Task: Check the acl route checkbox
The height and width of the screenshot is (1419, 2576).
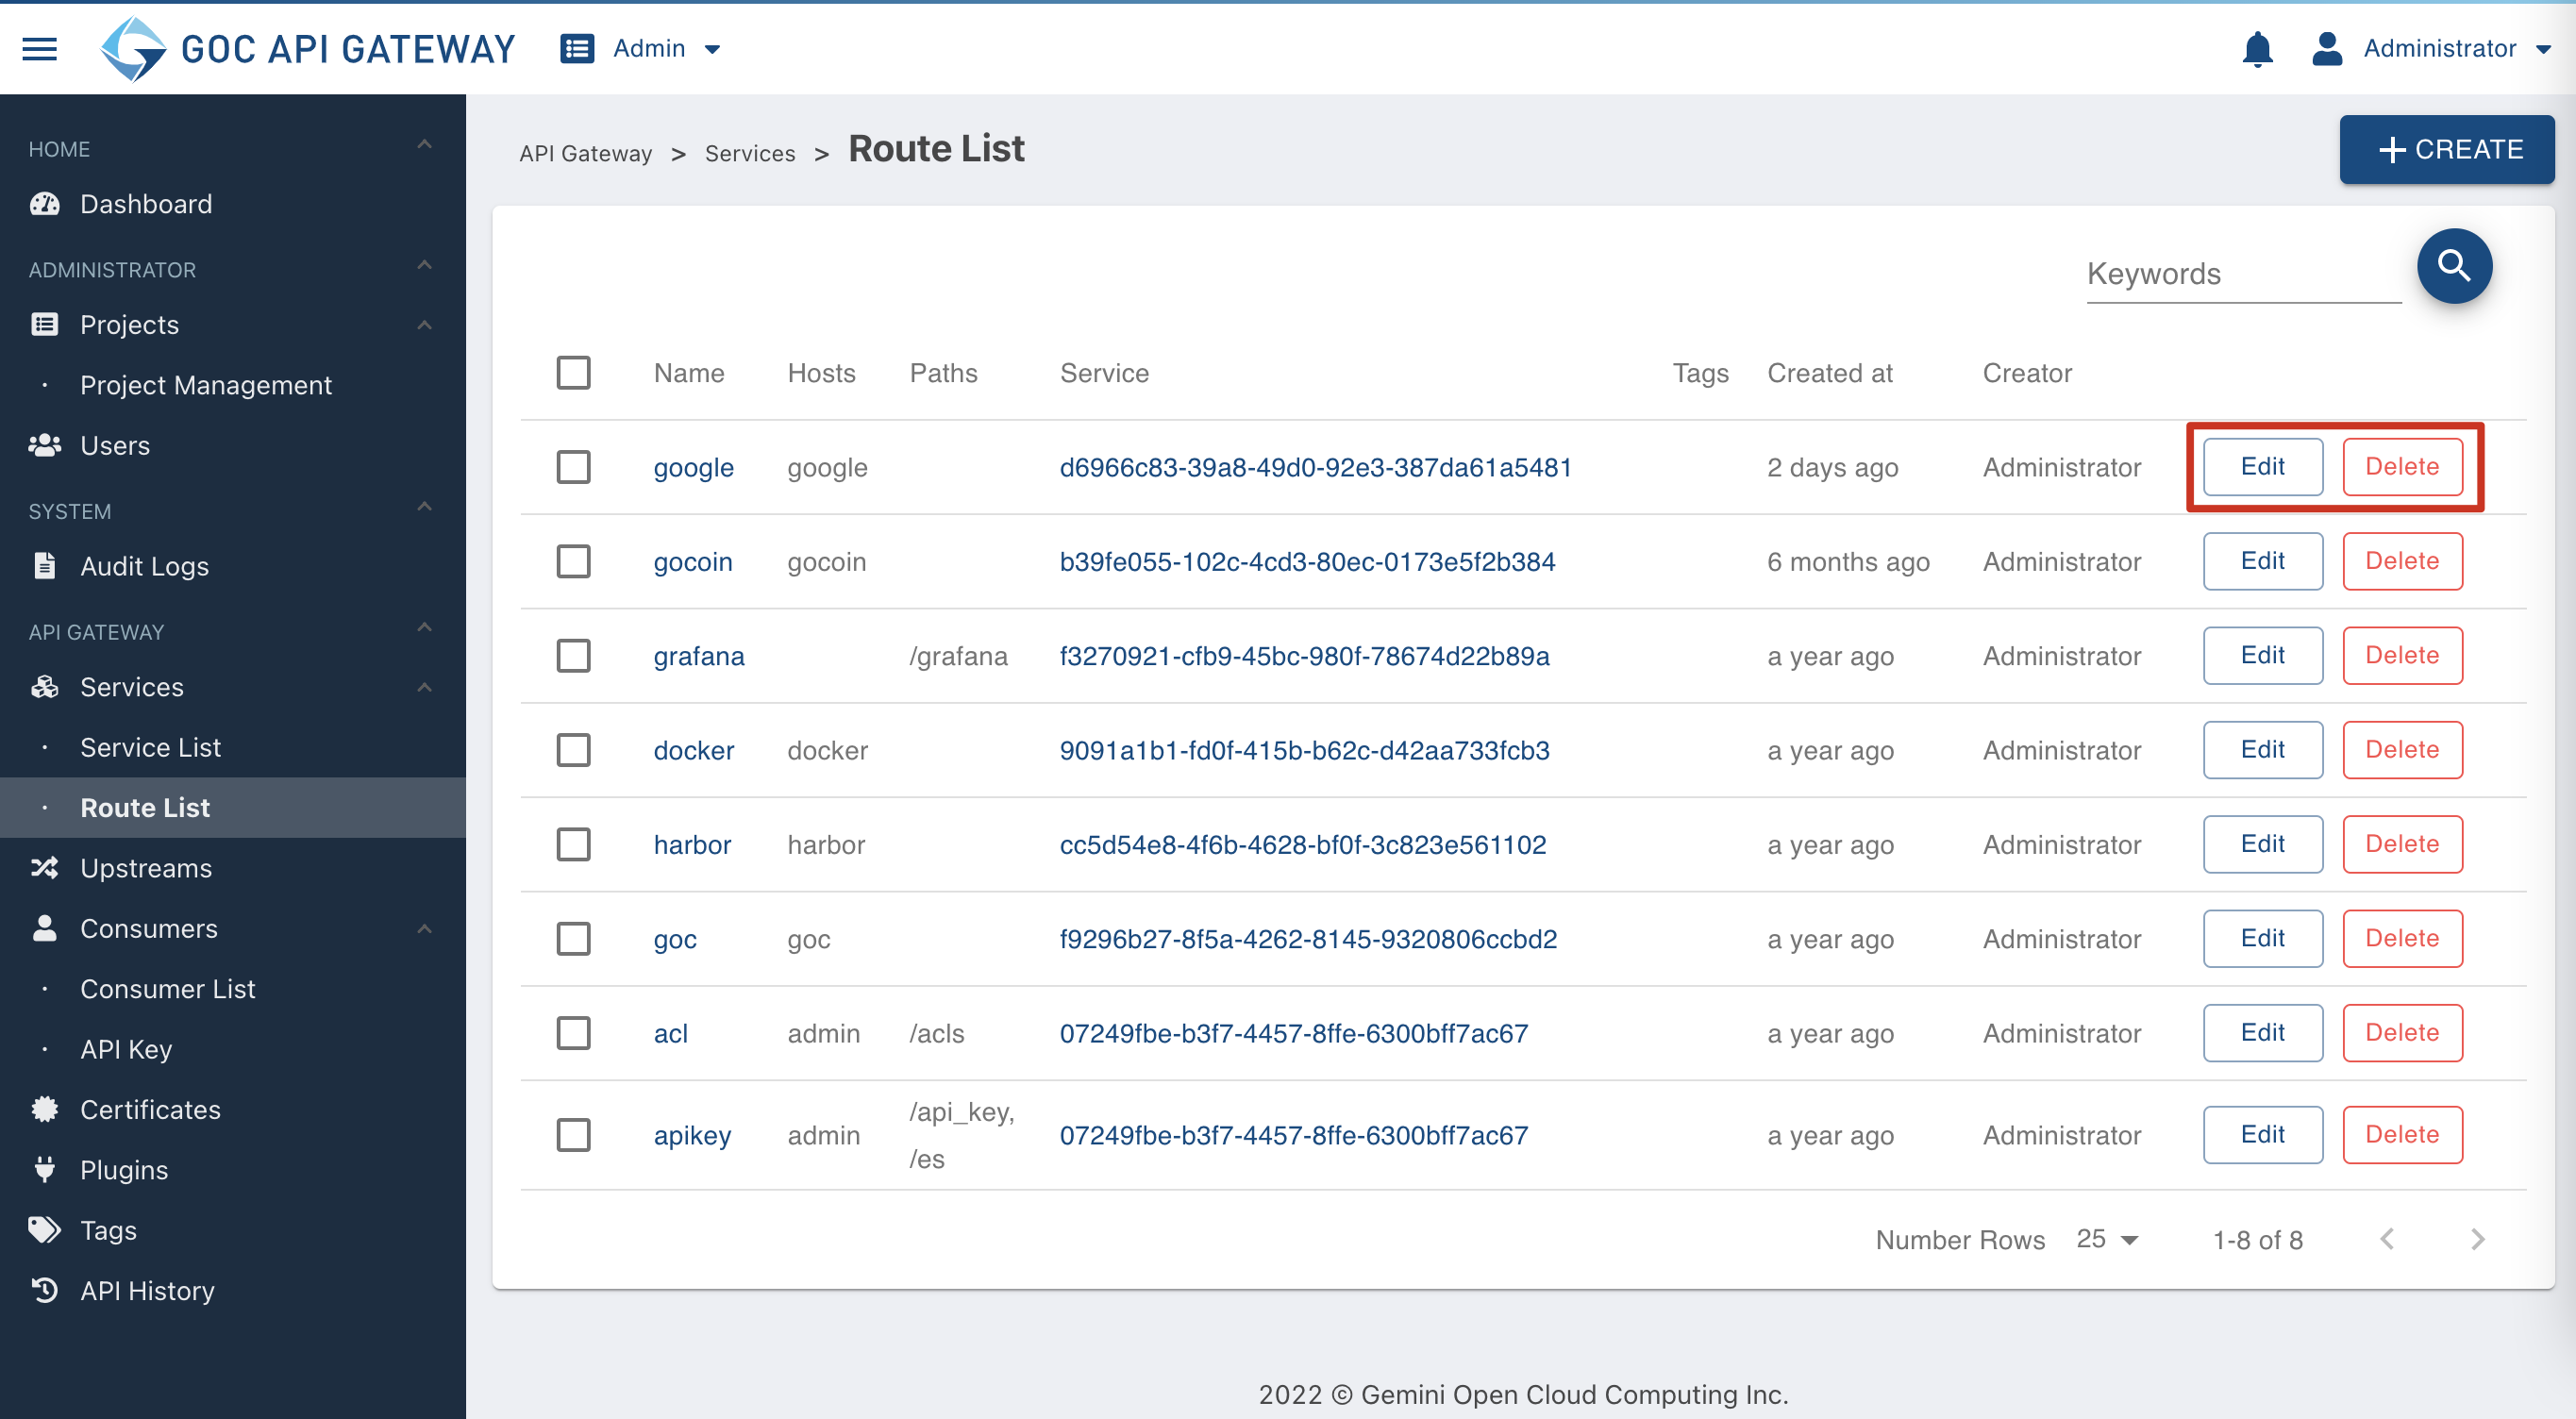Action: point(573,1033)
